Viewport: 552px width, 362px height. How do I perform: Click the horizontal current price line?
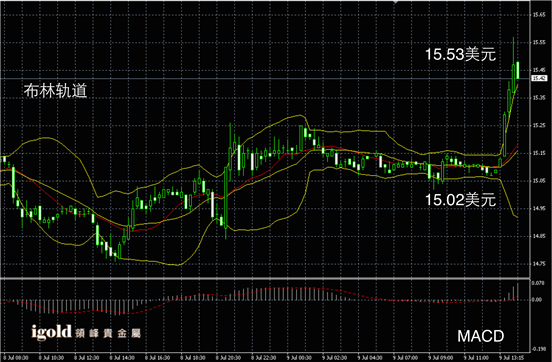pyautogui.click(x=264, y=78)
